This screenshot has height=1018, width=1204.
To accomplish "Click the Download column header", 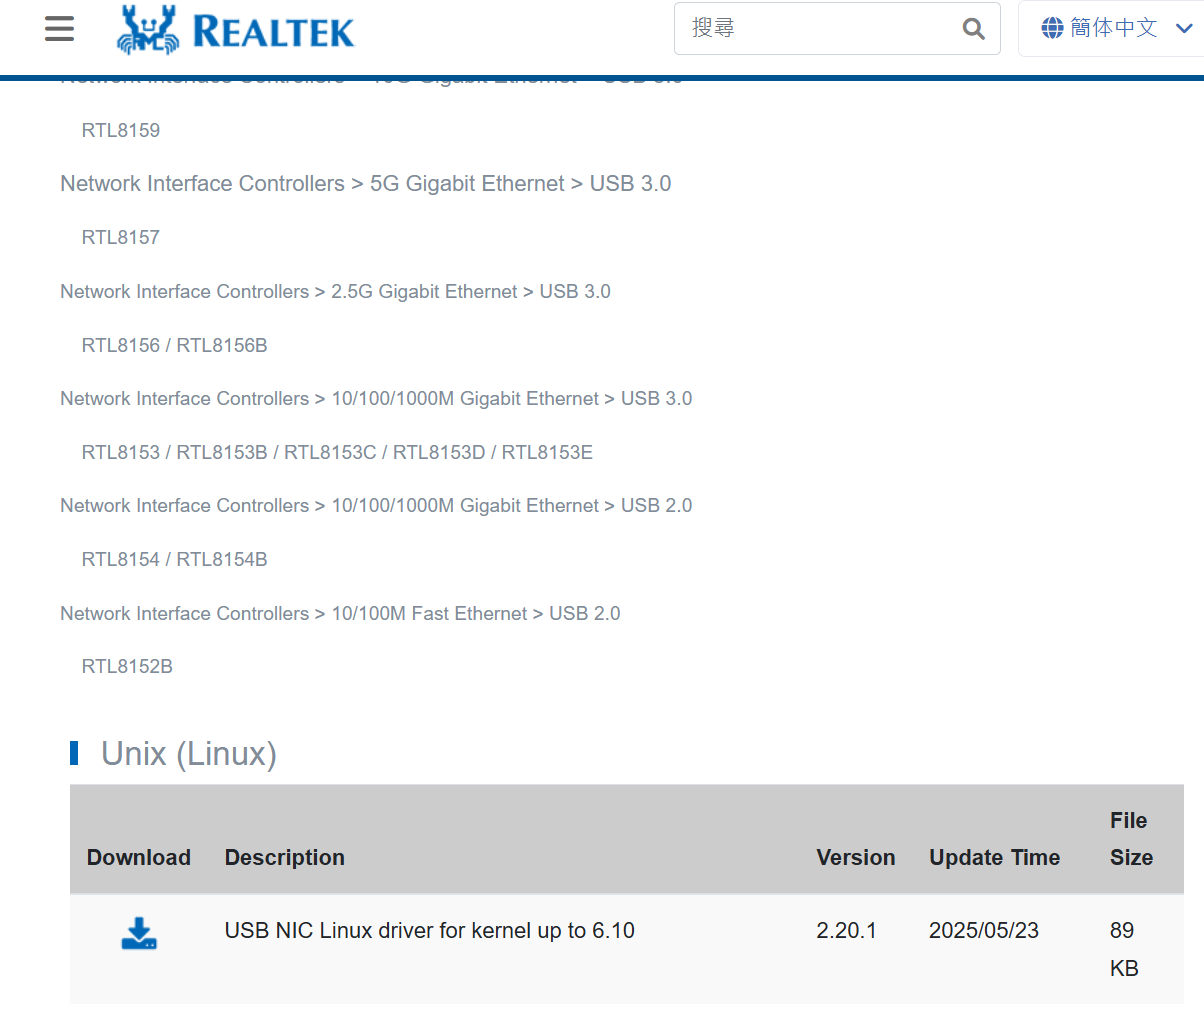I will coord(139,857).
